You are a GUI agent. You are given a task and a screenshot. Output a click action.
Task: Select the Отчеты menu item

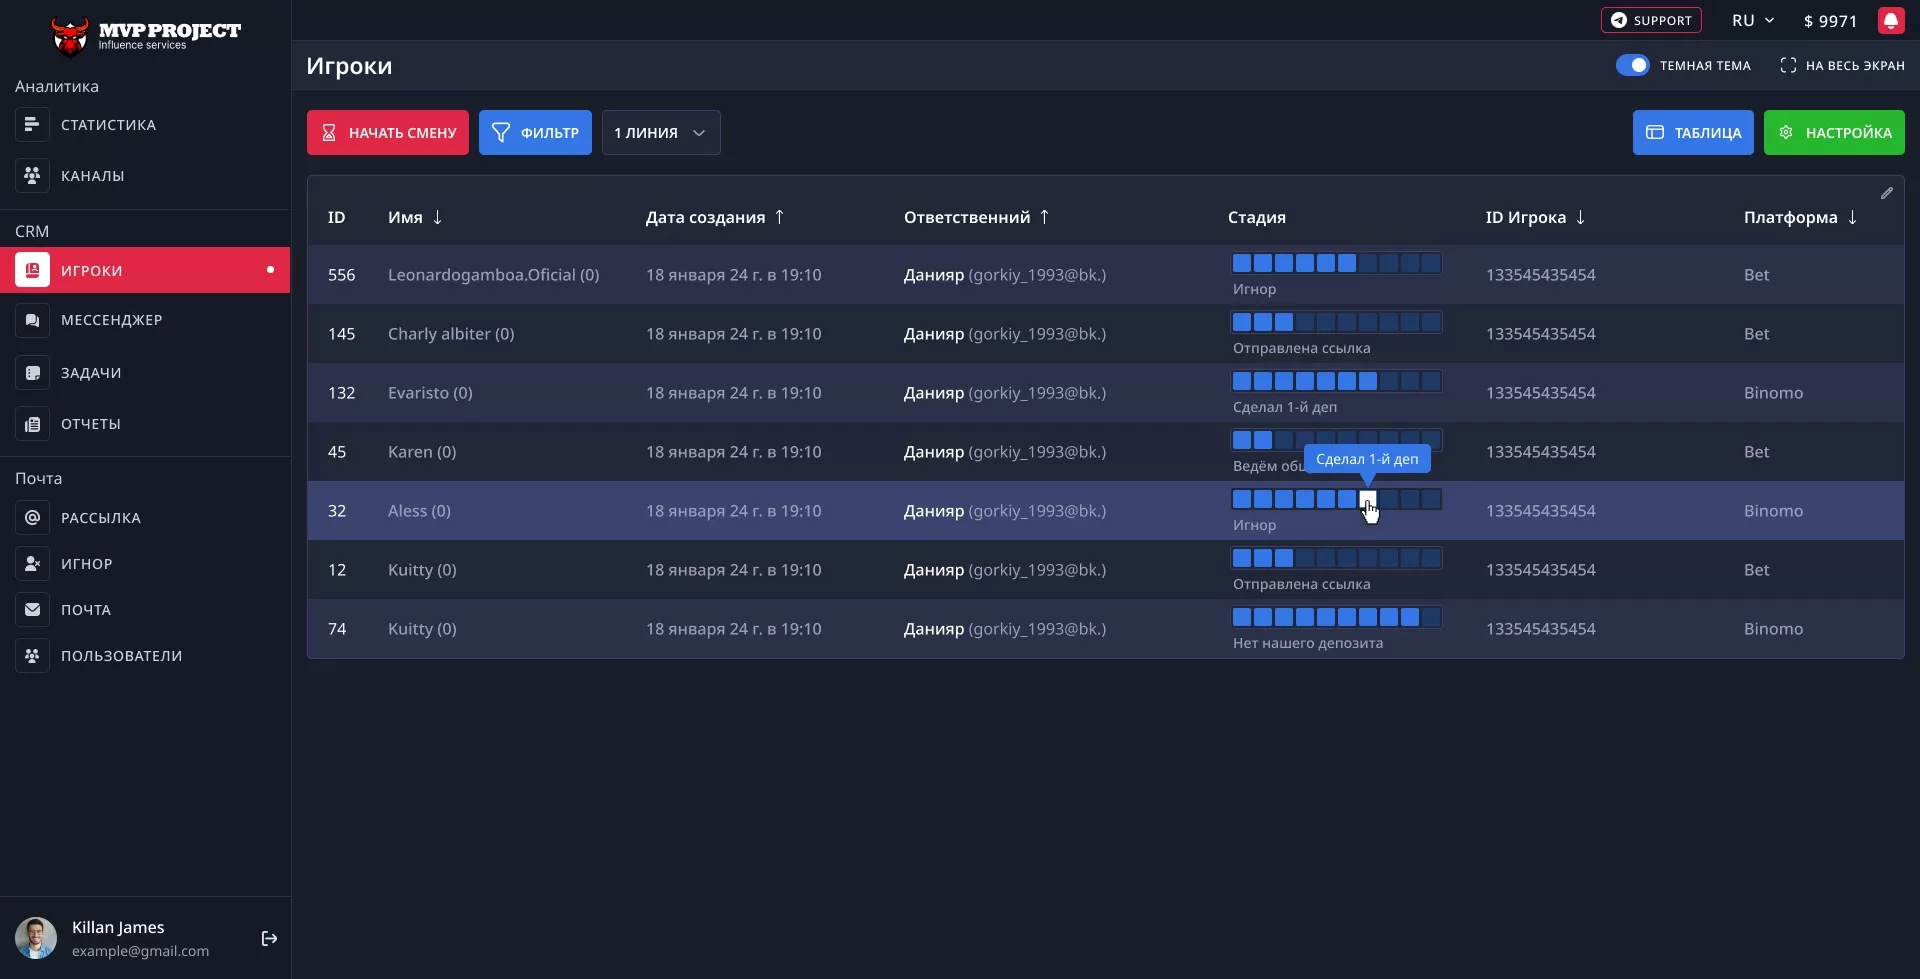coord(90,424)
